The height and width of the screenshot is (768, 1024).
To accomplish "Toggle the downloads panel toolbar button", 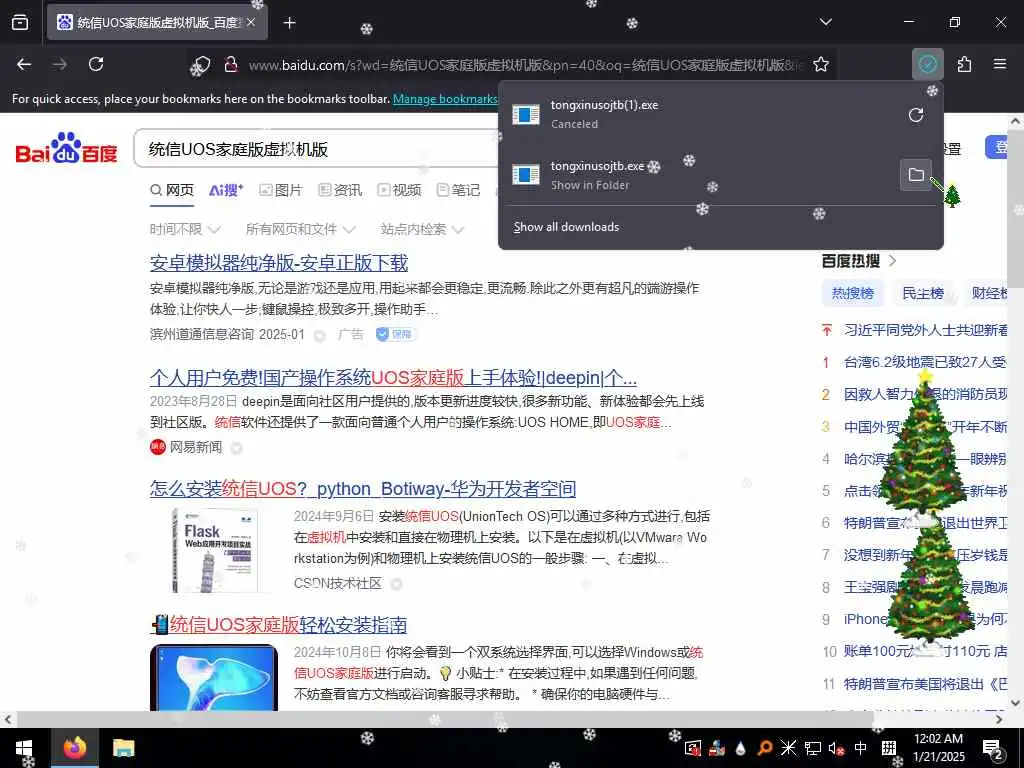I will (927, 64).
